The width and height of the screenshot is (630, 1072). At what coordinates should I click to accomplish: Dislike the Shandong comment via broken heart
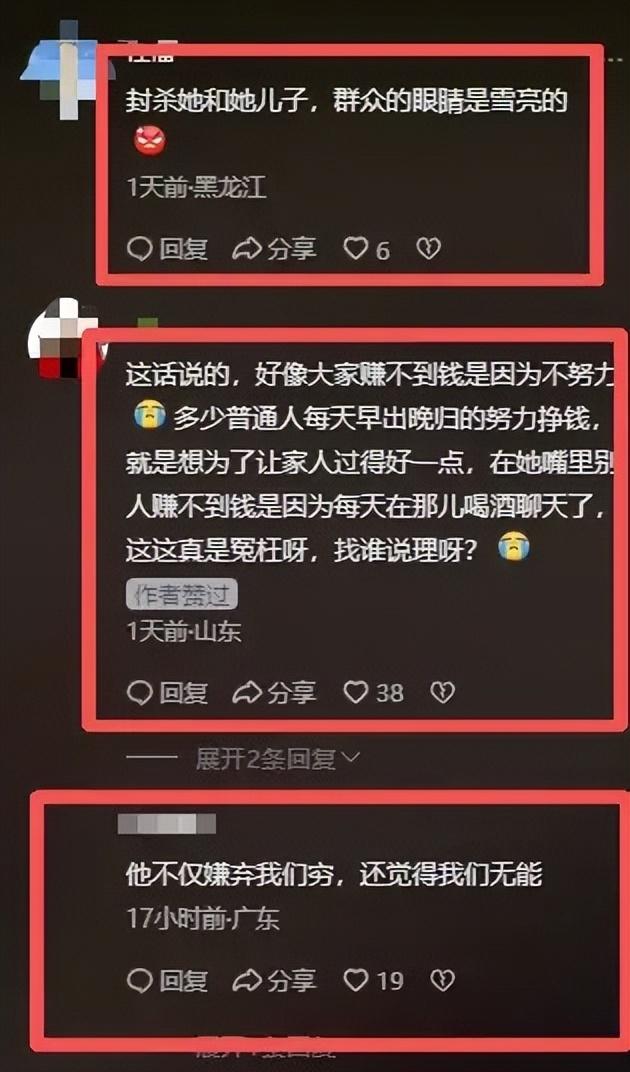coord(443,693)
